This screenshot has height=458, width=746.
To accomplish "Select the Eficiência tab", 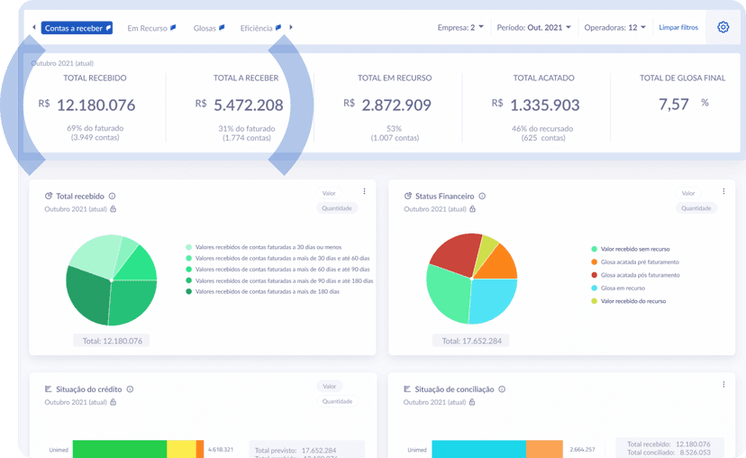I will (x=260, y=27).
